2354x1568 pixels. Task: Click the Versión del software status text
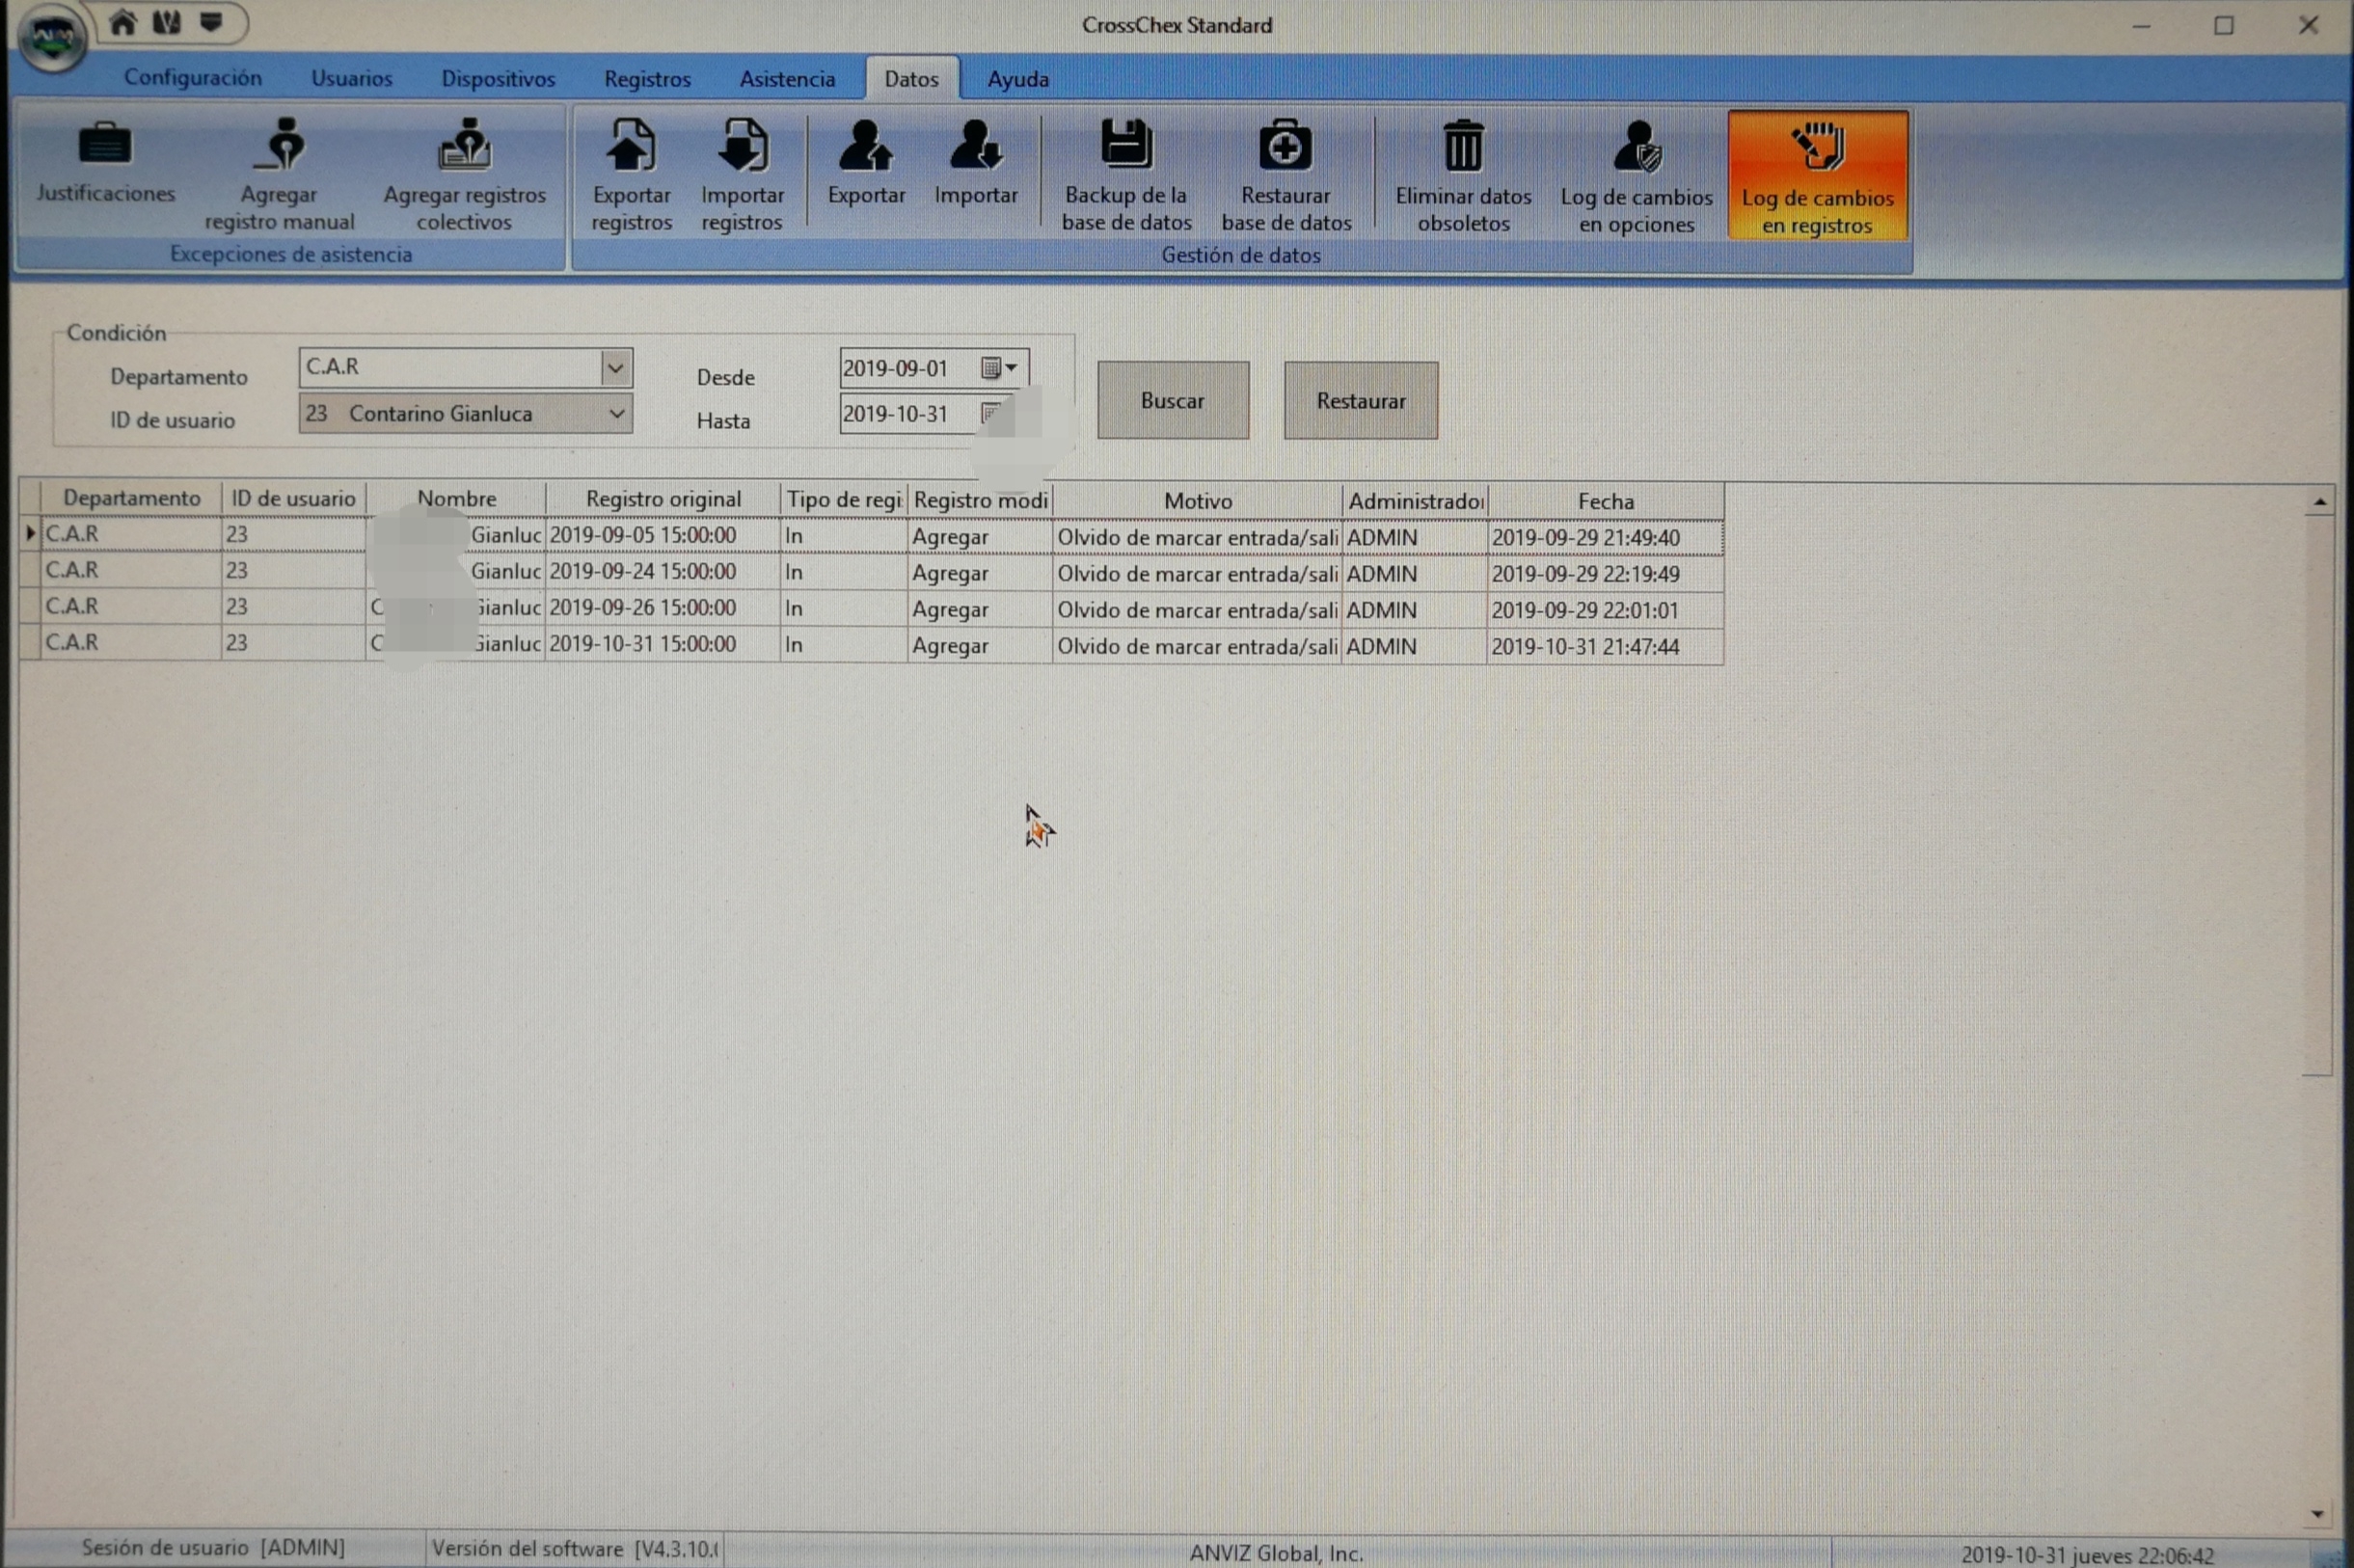[x=574, y=1548]
